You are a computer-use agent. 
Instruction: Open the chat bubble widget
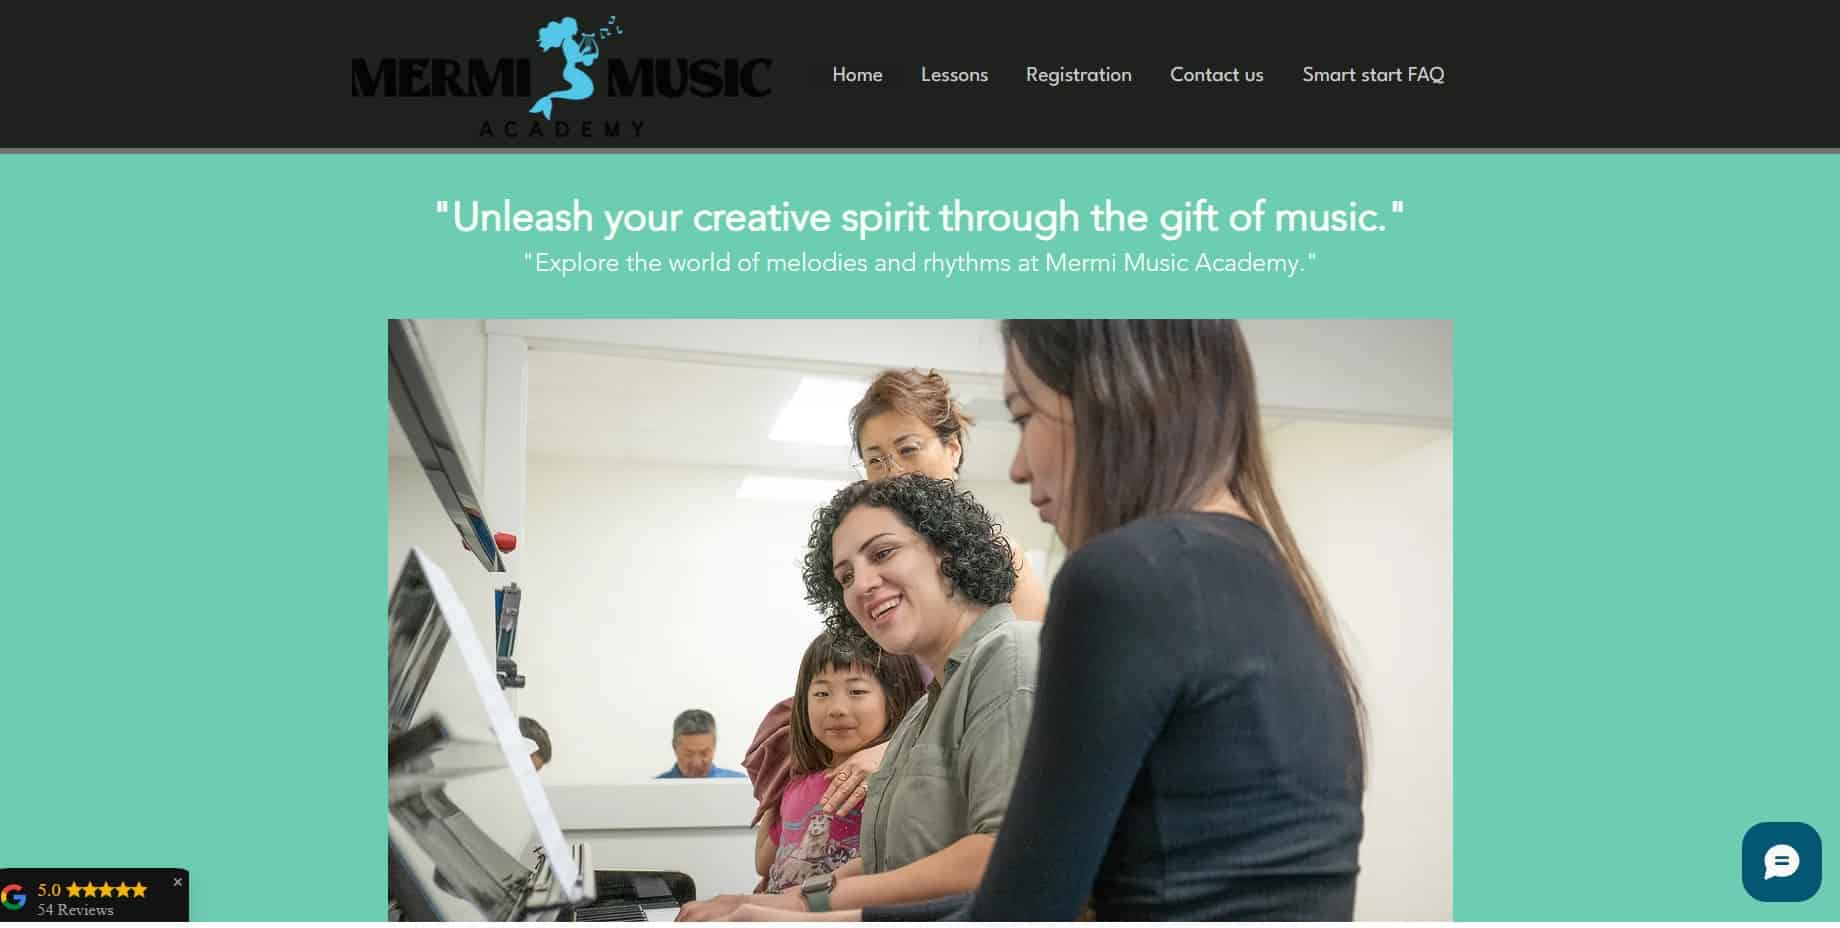(1781, 862)
